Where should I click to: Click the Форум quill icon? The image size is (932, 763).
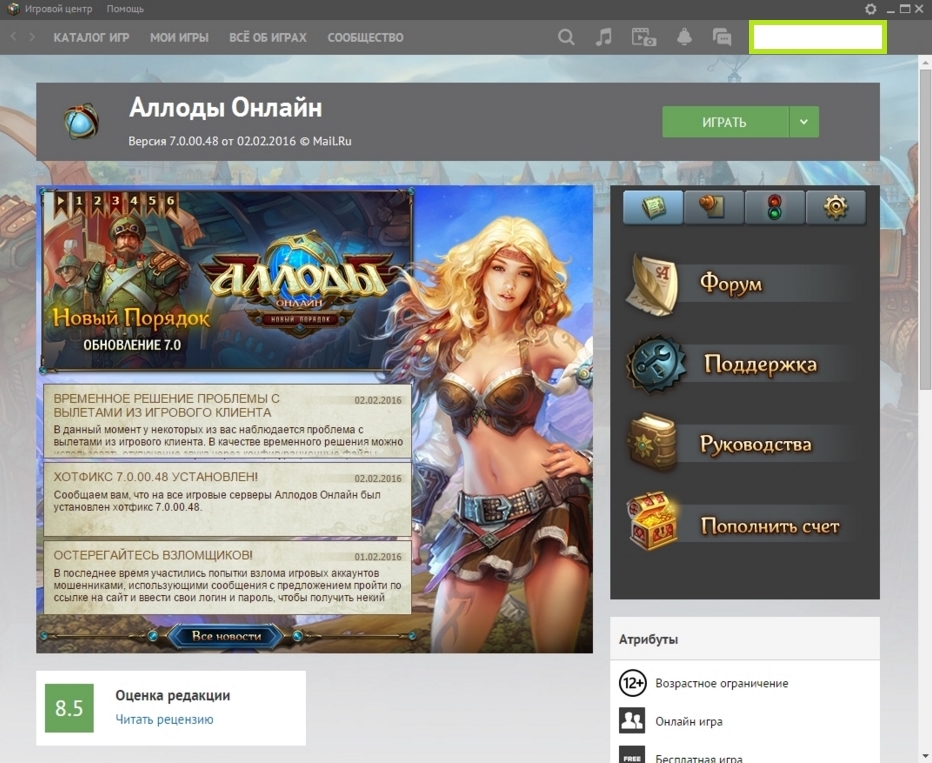pyautogui.click(x=652, y=284)
